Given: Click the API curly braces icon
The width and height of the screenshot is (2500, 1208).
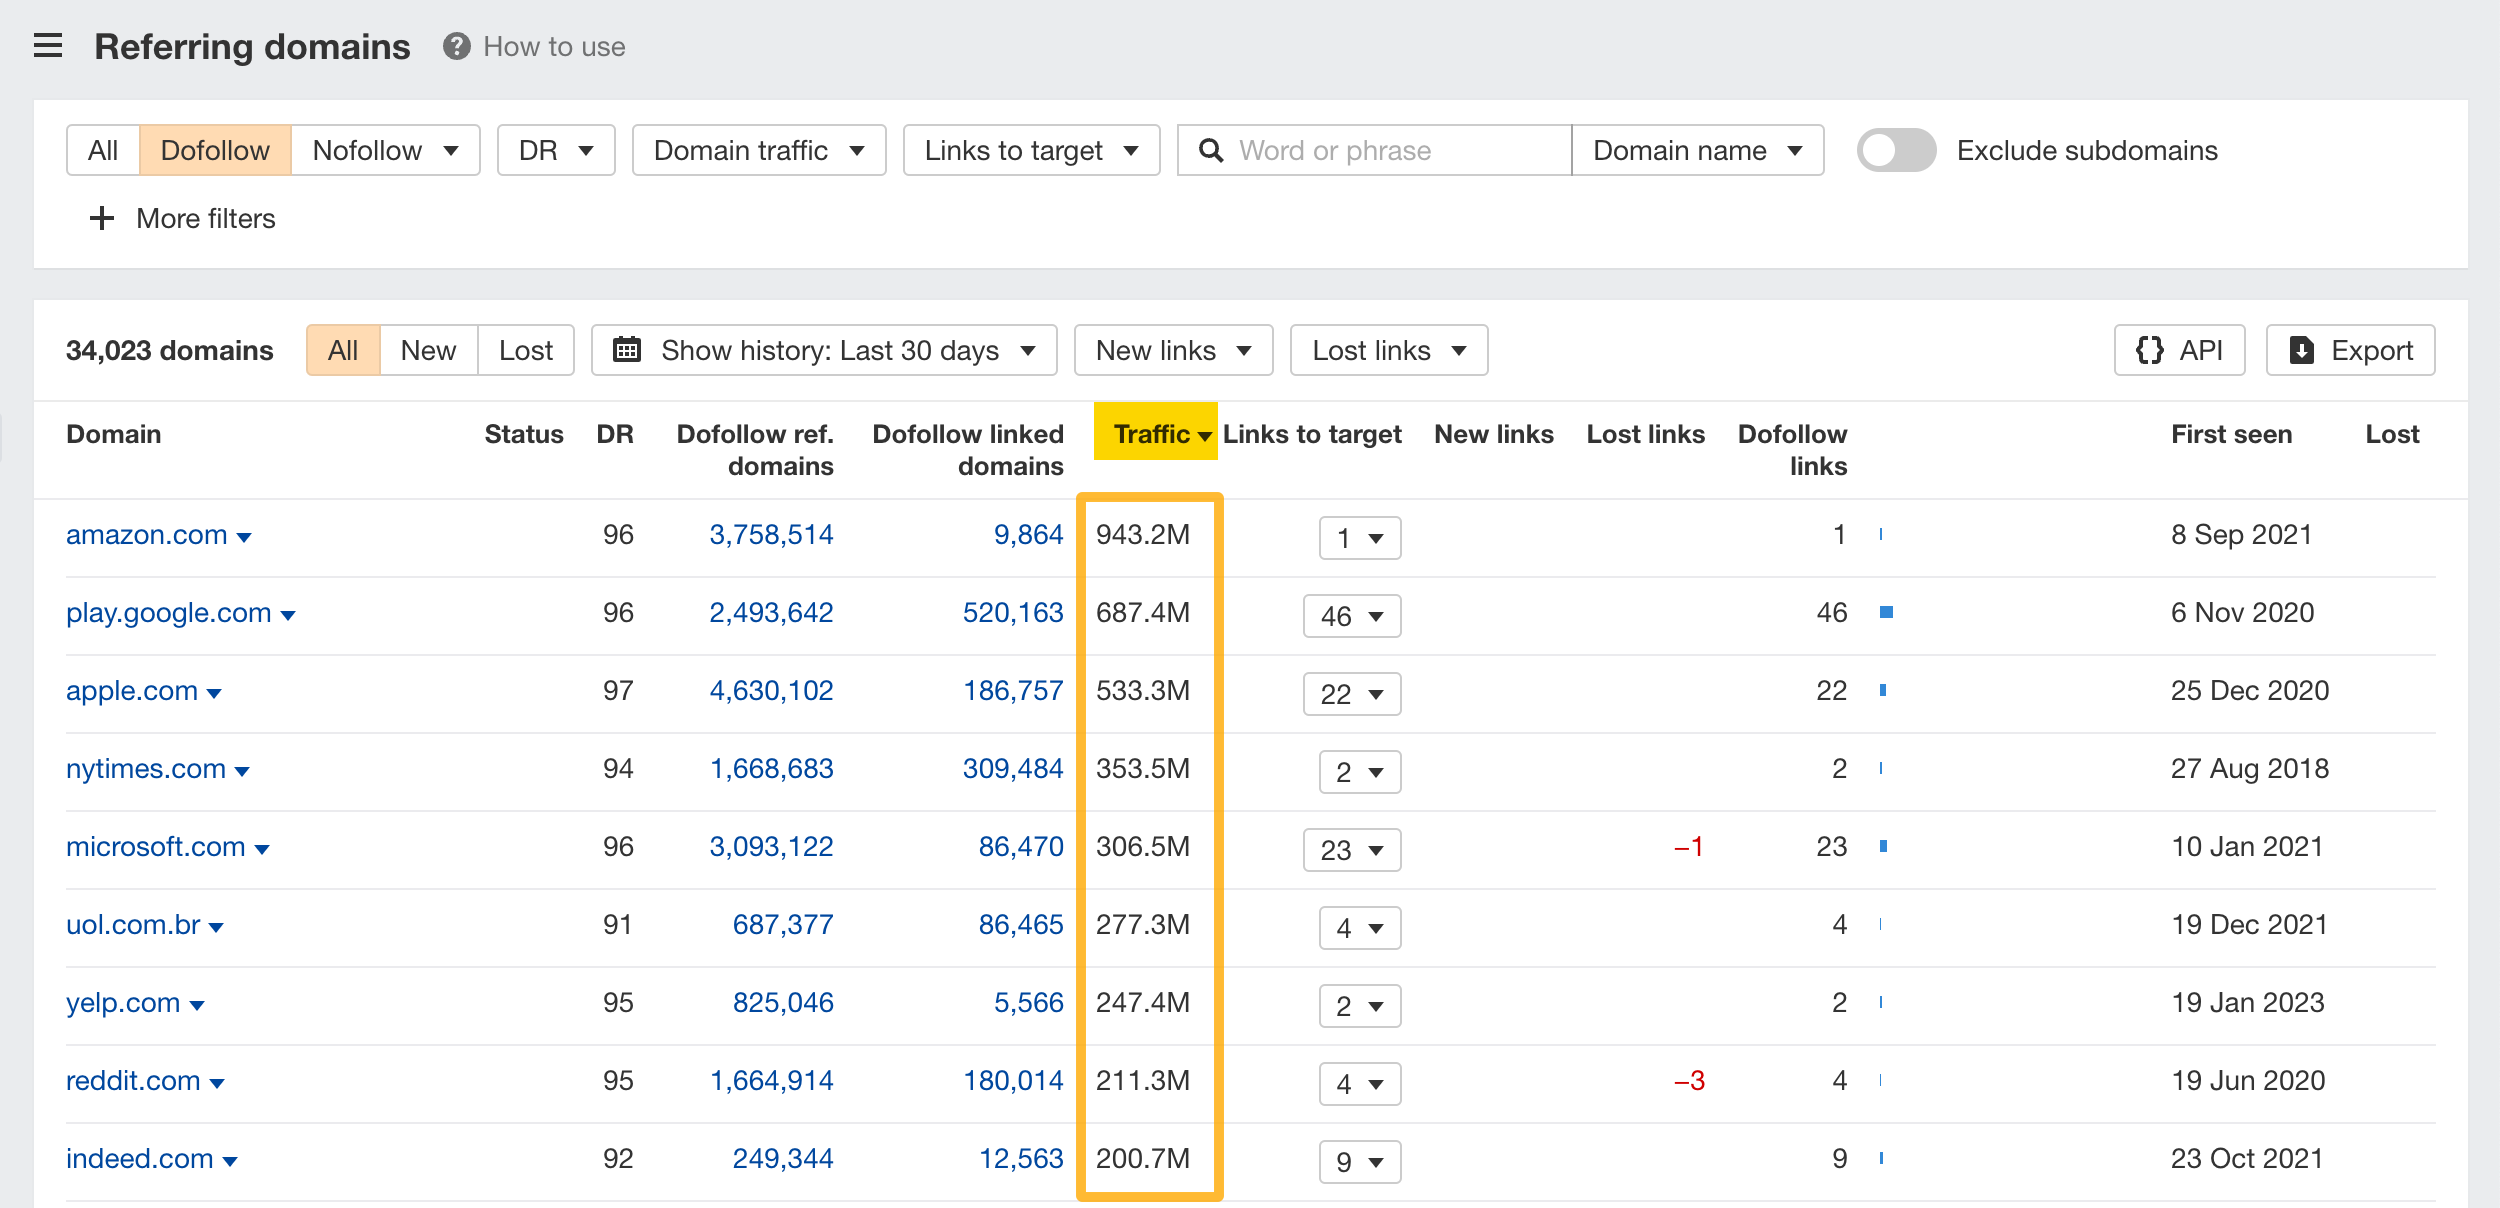Looking at the screenshot, I should pos(2150,350).
